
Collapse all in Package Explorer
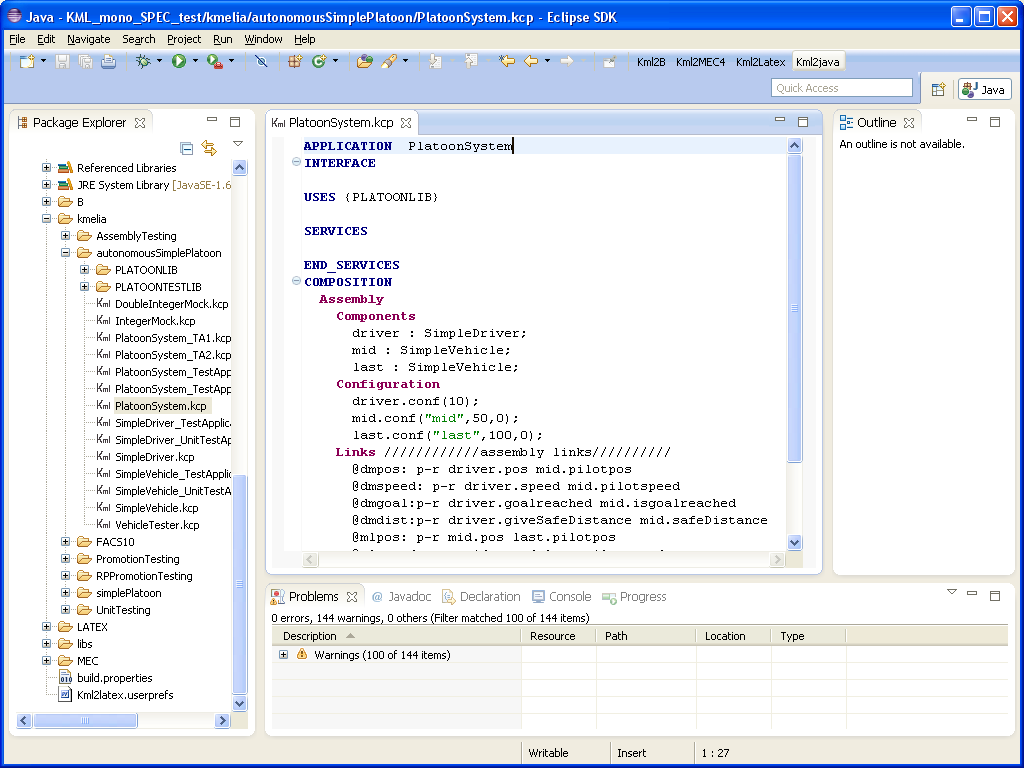pyautogui.click(x=186, y=148)
